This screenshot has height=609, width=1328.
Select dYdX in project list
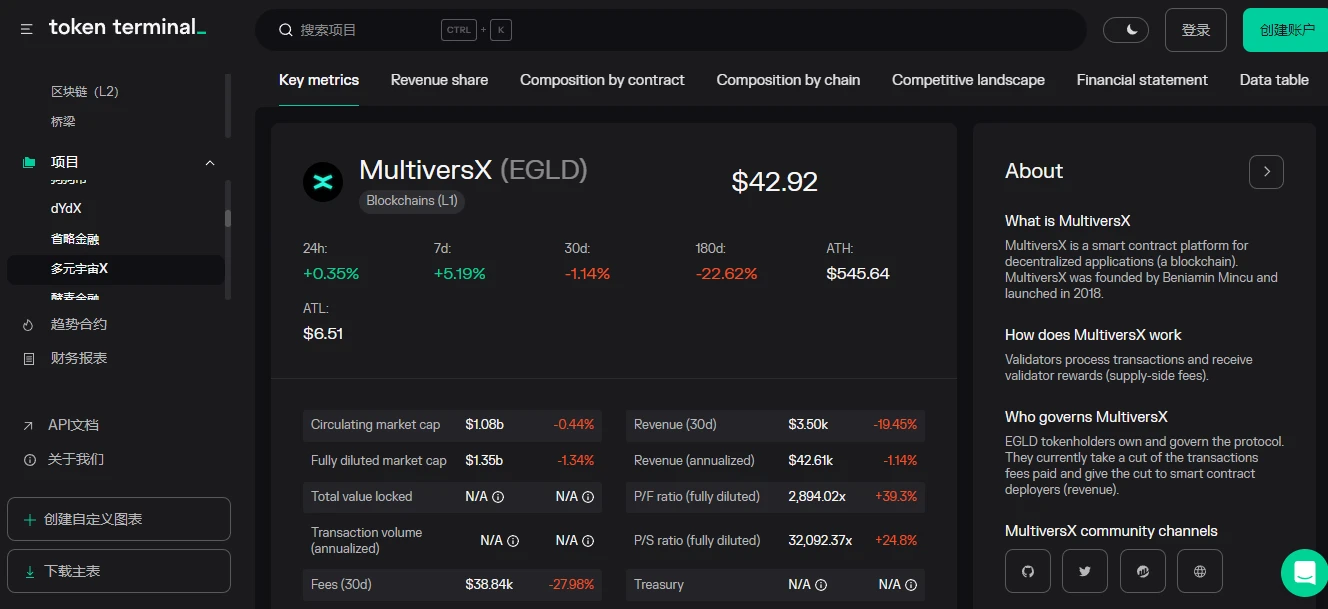pos(66,208)
